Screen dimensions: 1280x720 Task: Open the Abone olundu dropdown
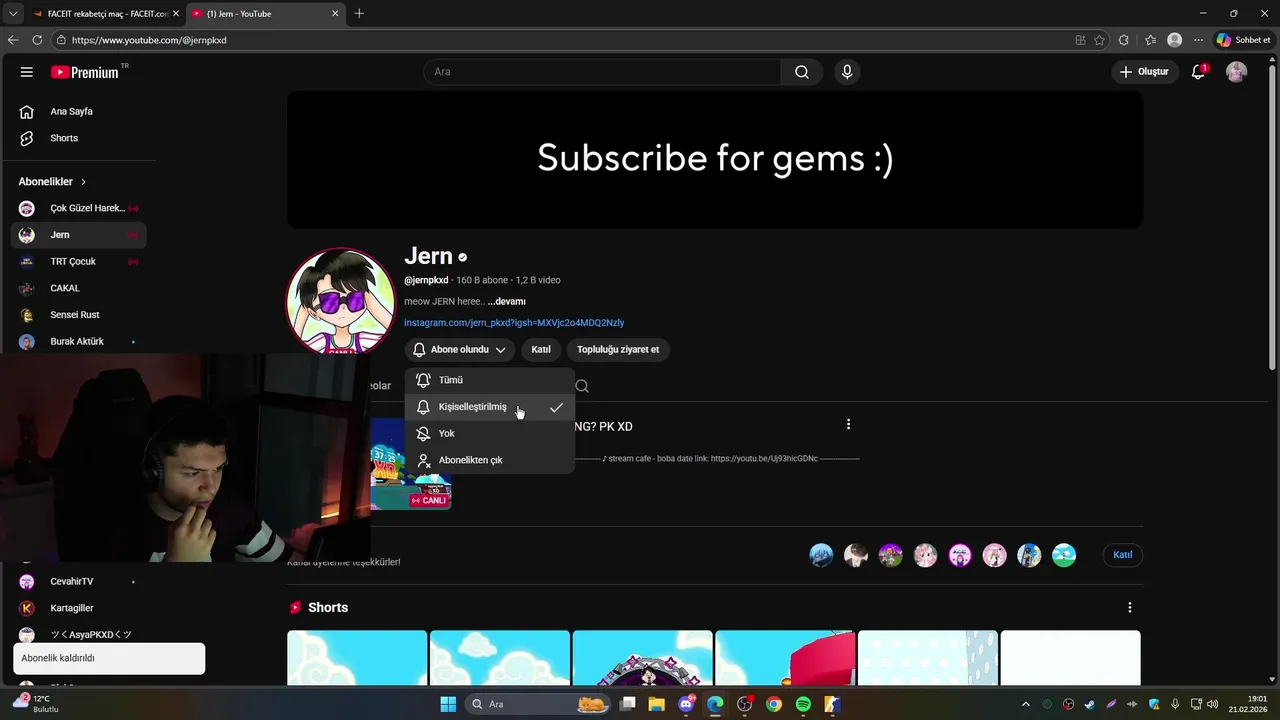460,349
